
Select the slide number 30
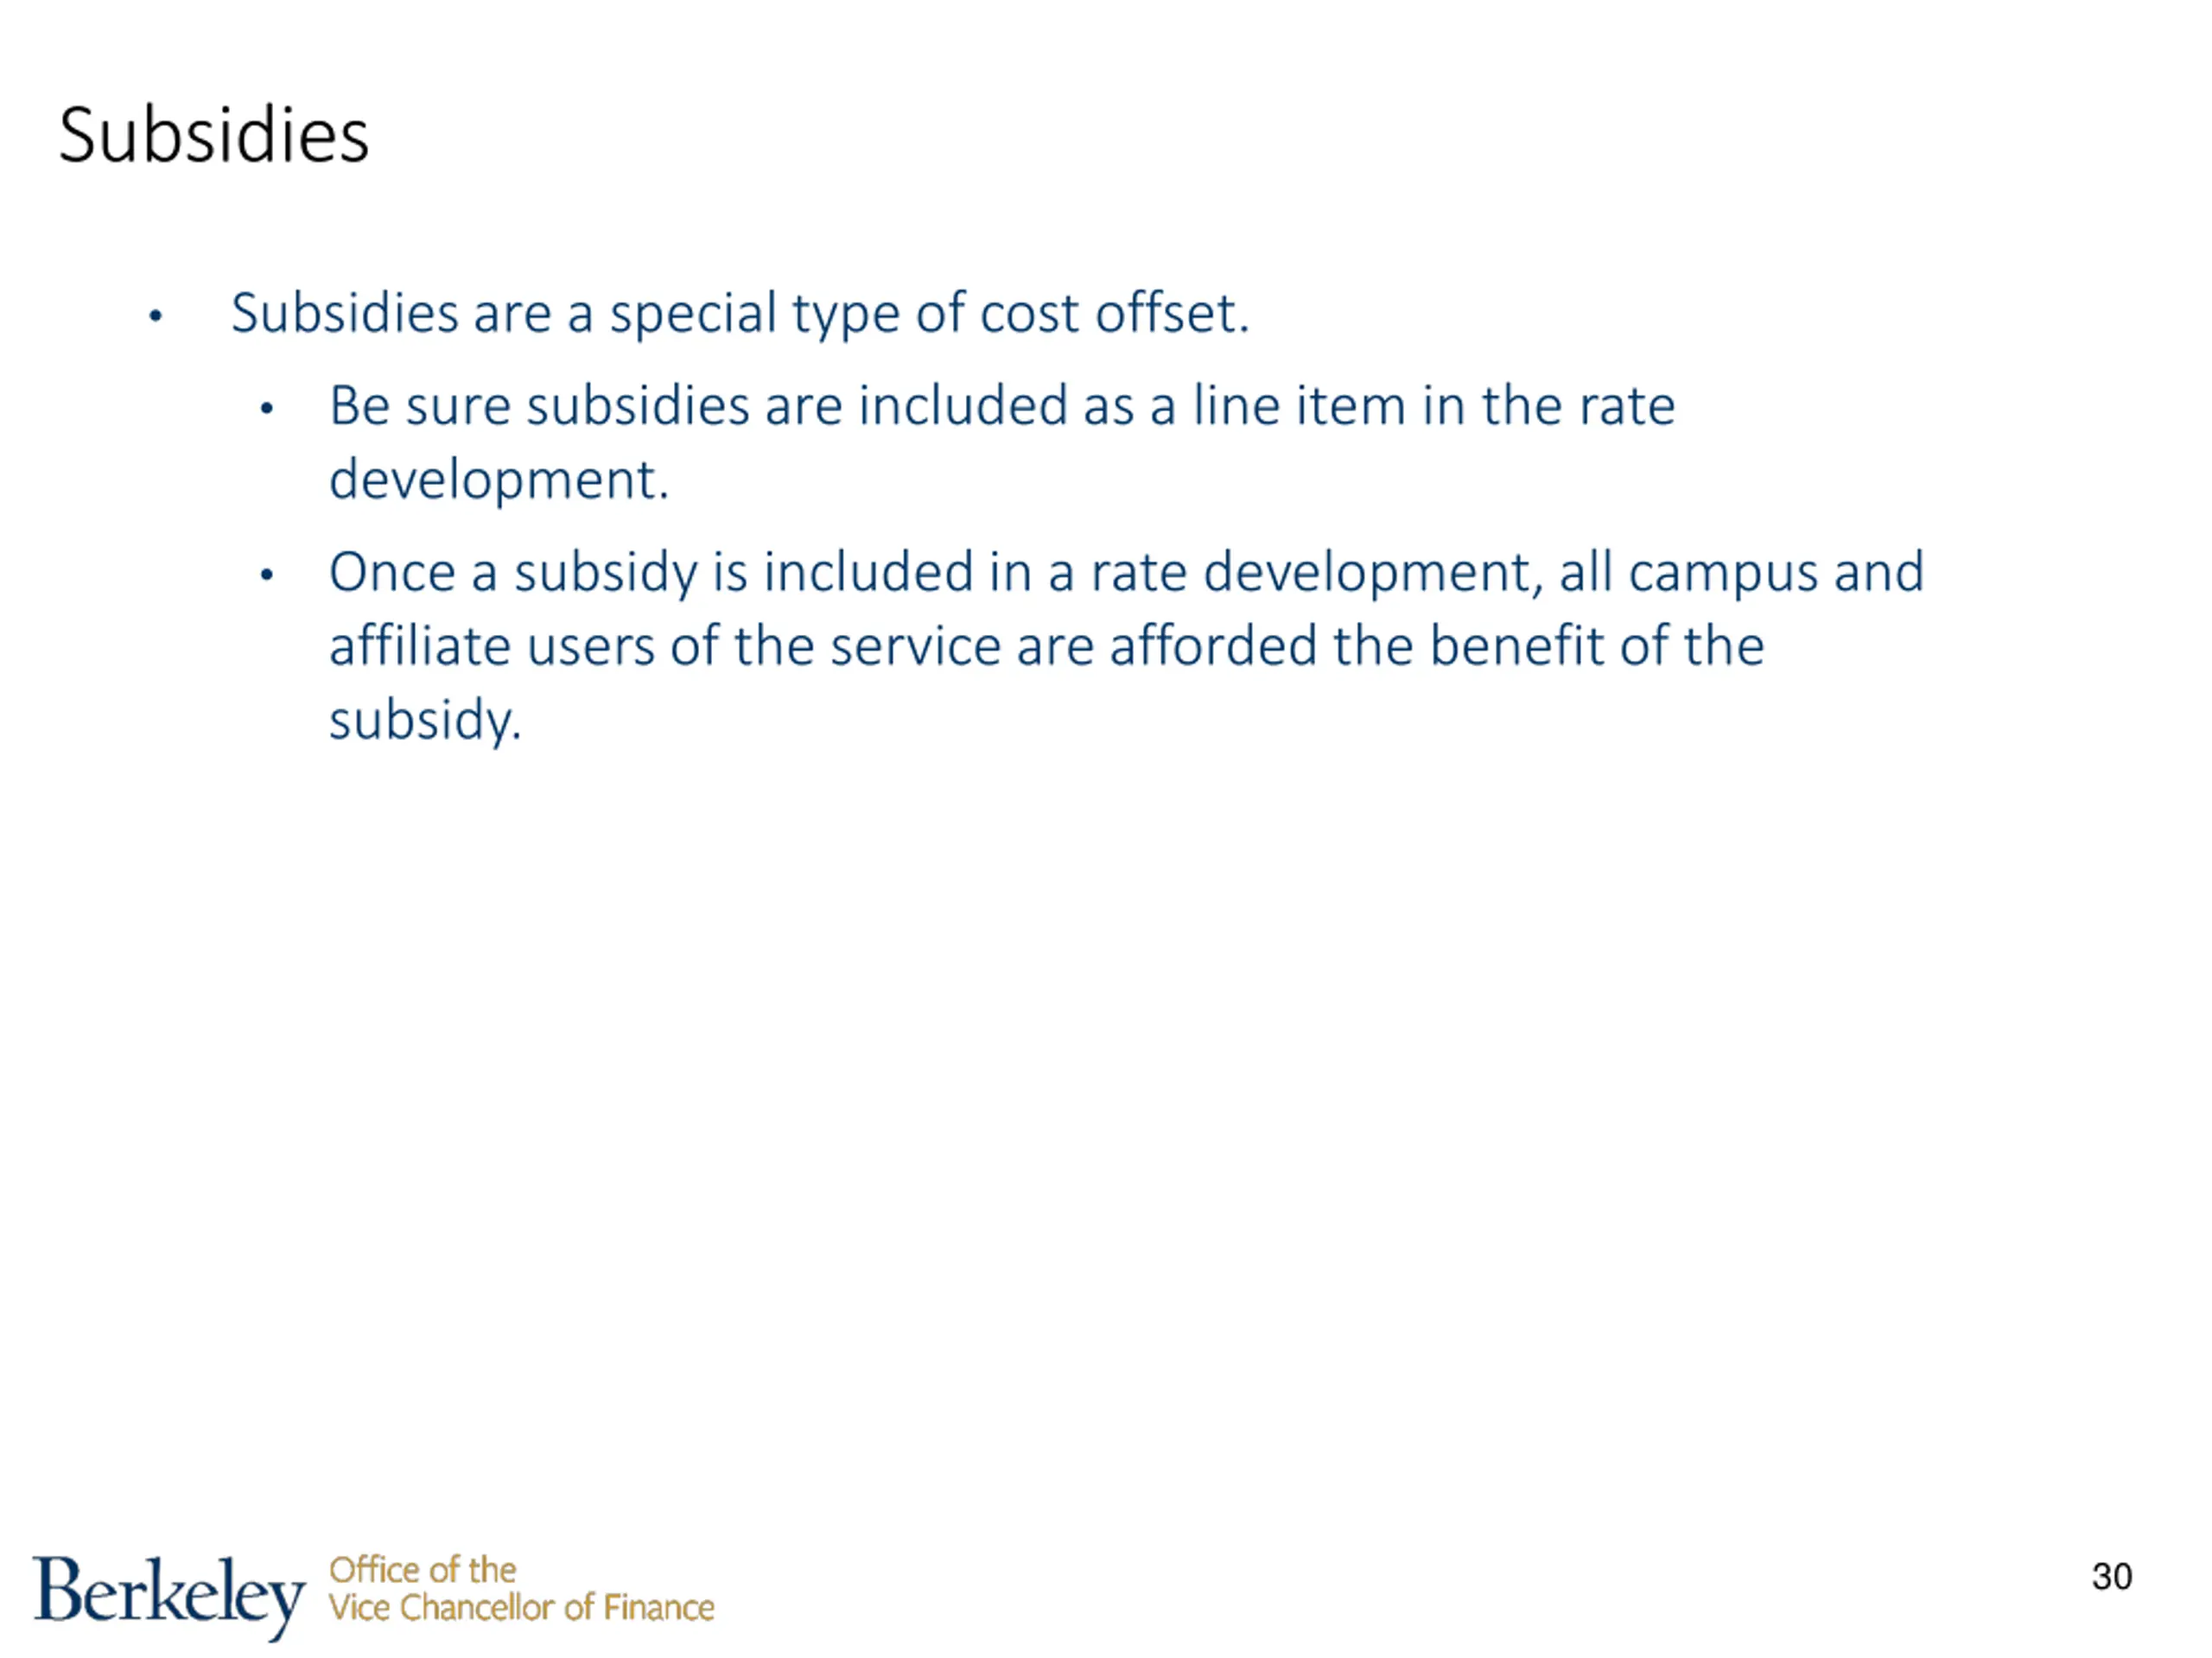click(x=2111, y=1577)
